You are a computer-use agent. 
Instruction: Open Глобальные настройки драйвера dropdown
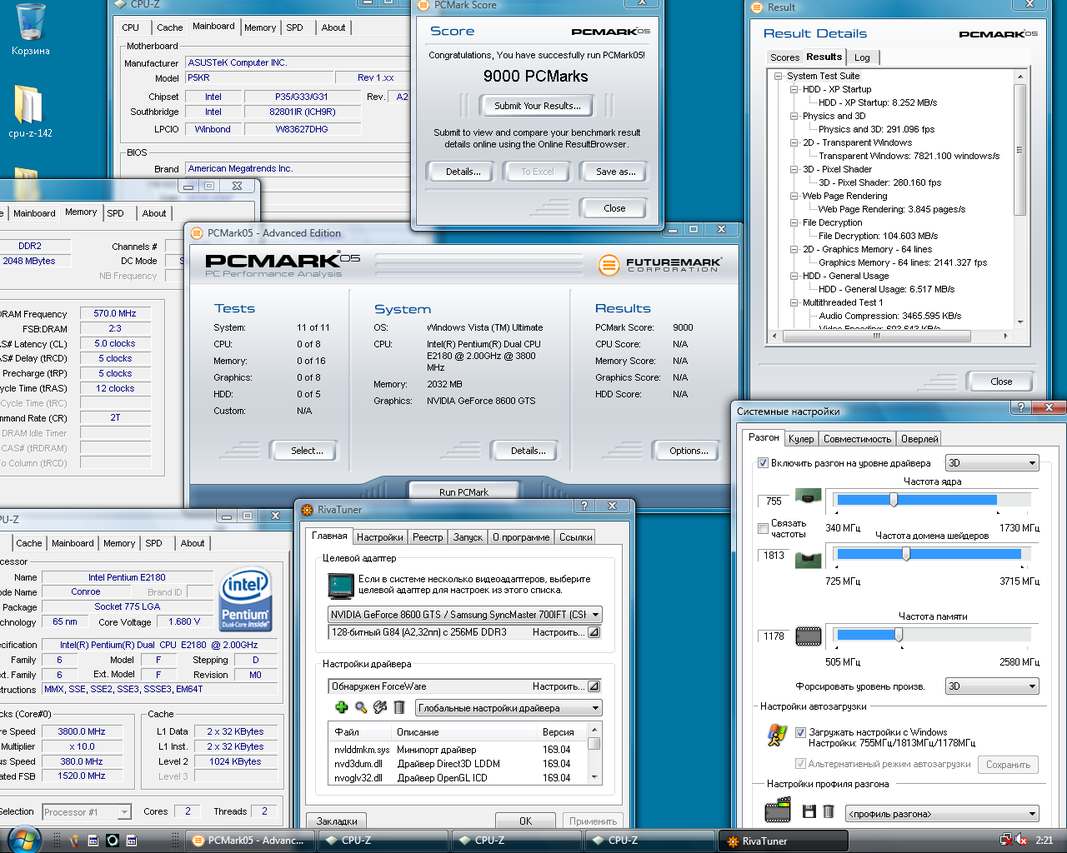pos(508,707)
